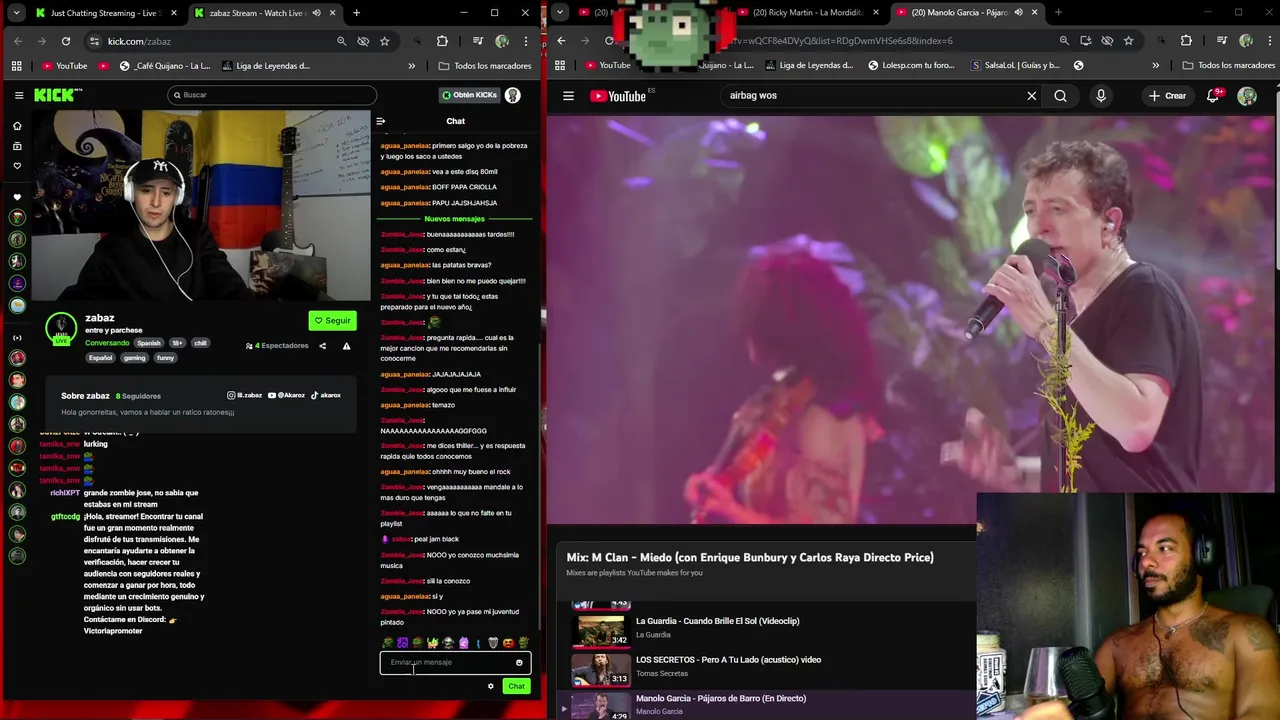This screenshot has width=1280, height=720.
Task: Select the gaming tag chip
Action: 134,358
